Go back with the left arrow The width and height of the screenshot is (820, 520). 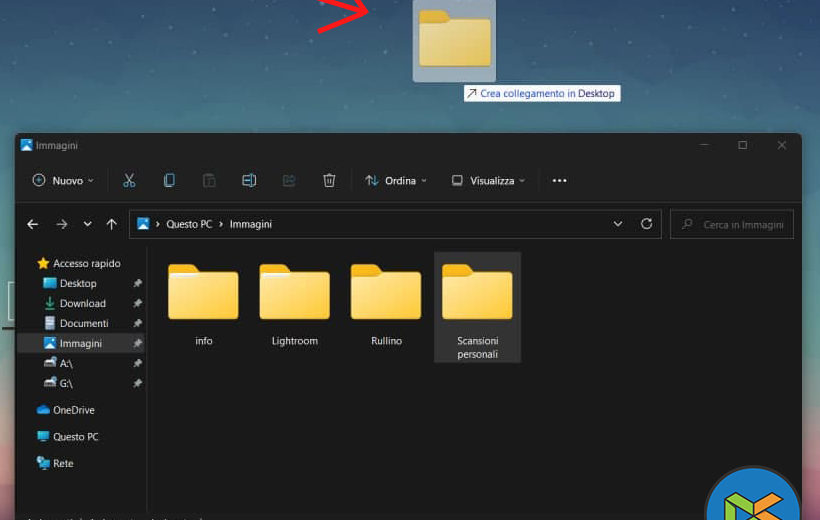32,224
